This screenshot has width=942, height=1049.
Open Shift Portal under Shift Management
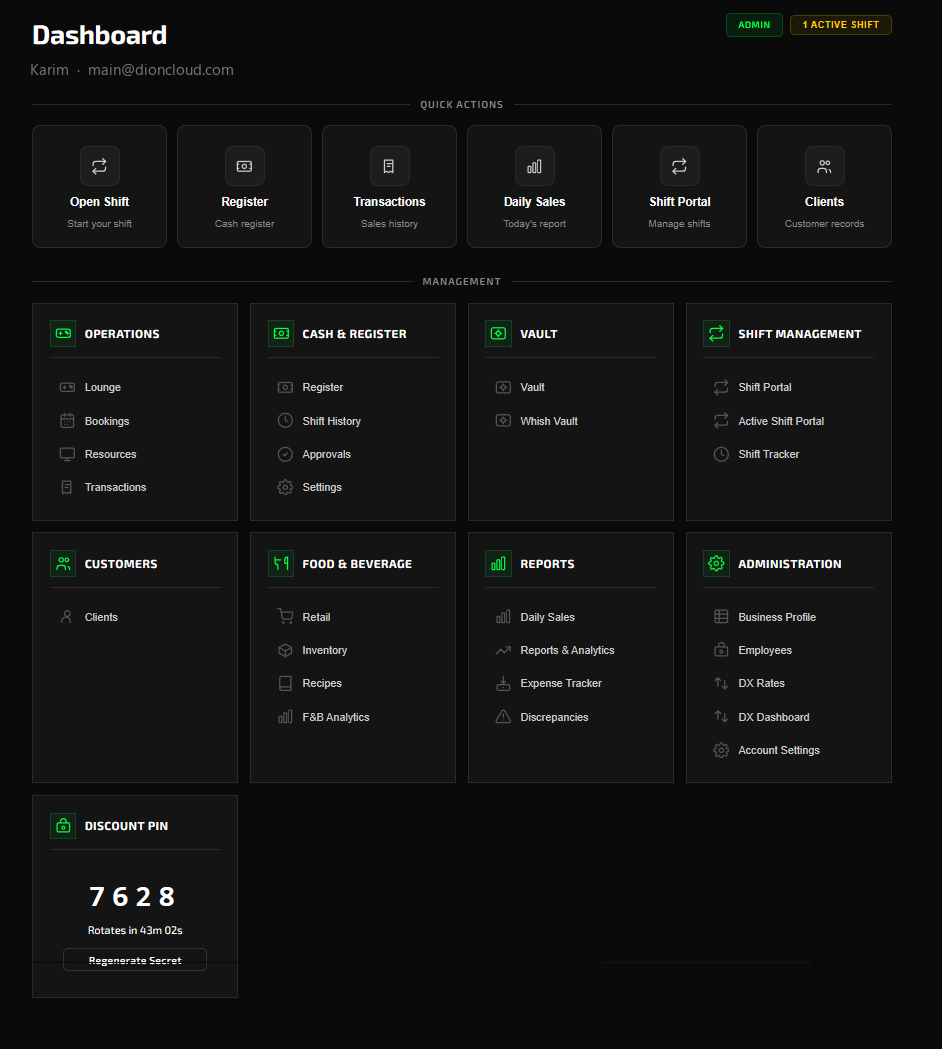click(x=765, y=387)
